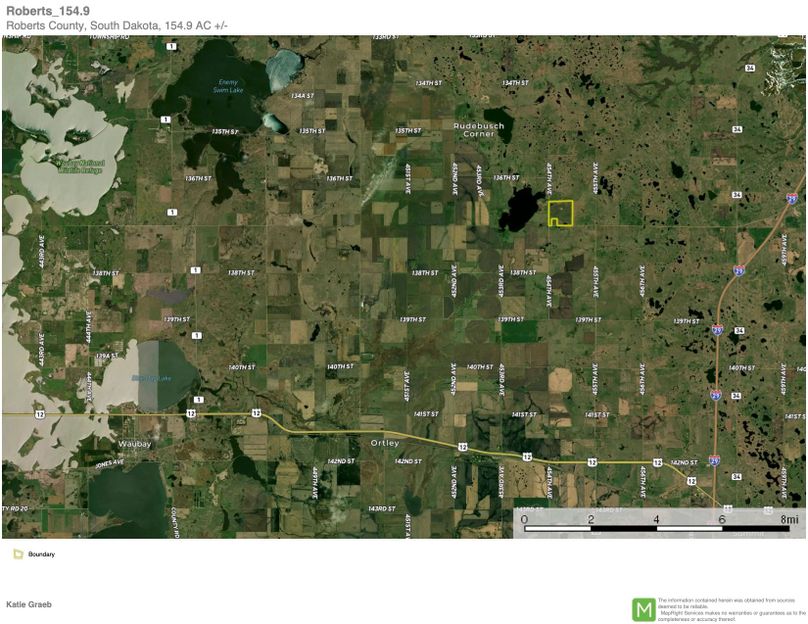Click the "8mi" scale bar label
This screenshot has width=808, height=624.
789,519
